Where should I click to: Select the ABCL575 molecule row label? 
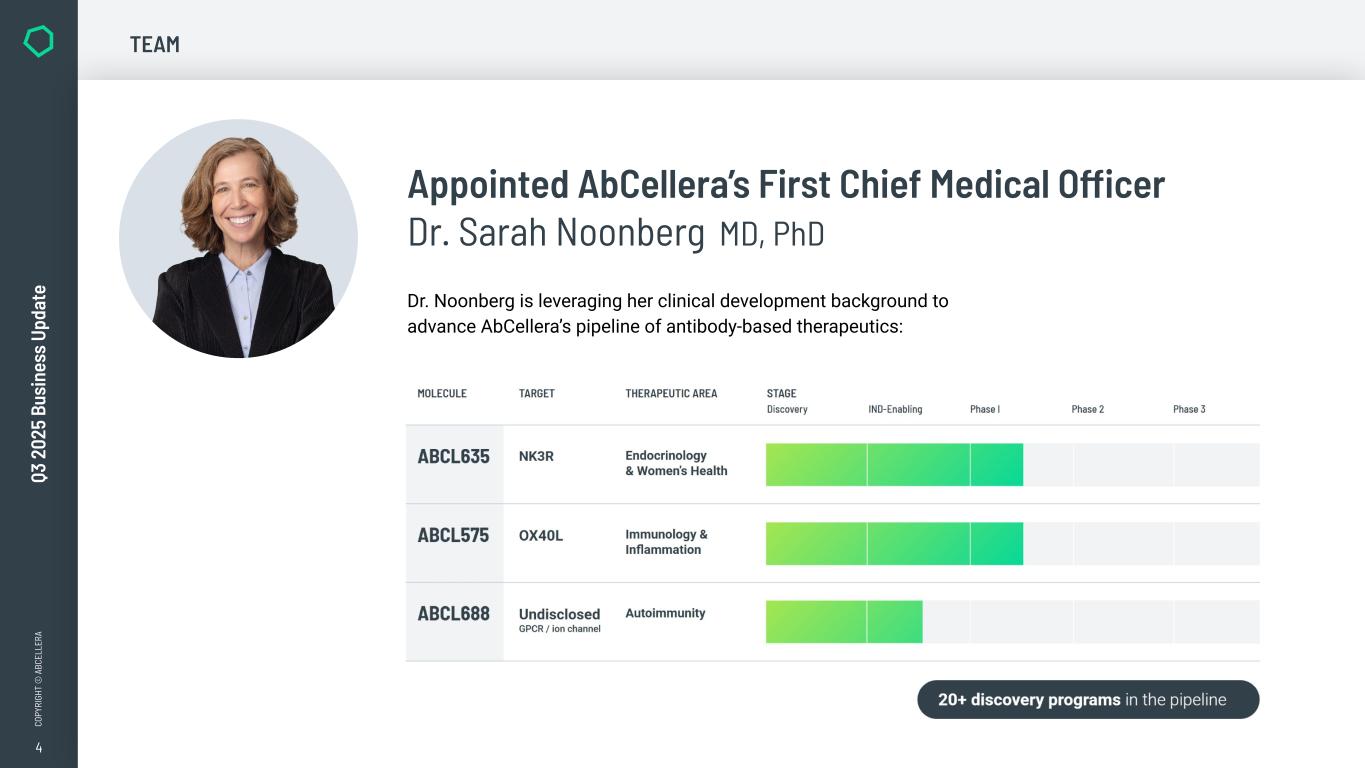(x=453, y=535)
